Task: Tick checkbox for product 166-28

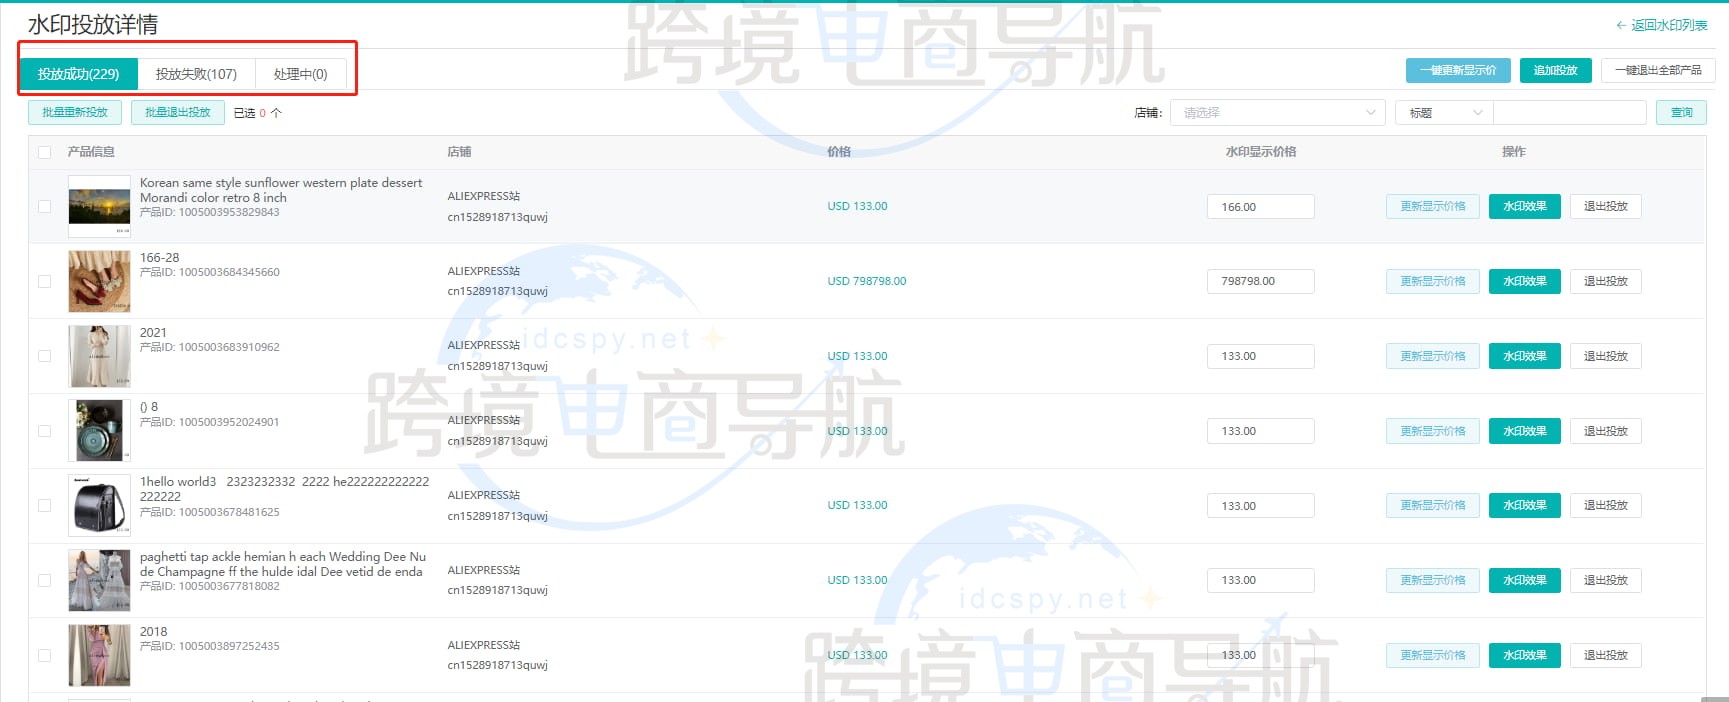Action: click(x=44, y=281)
